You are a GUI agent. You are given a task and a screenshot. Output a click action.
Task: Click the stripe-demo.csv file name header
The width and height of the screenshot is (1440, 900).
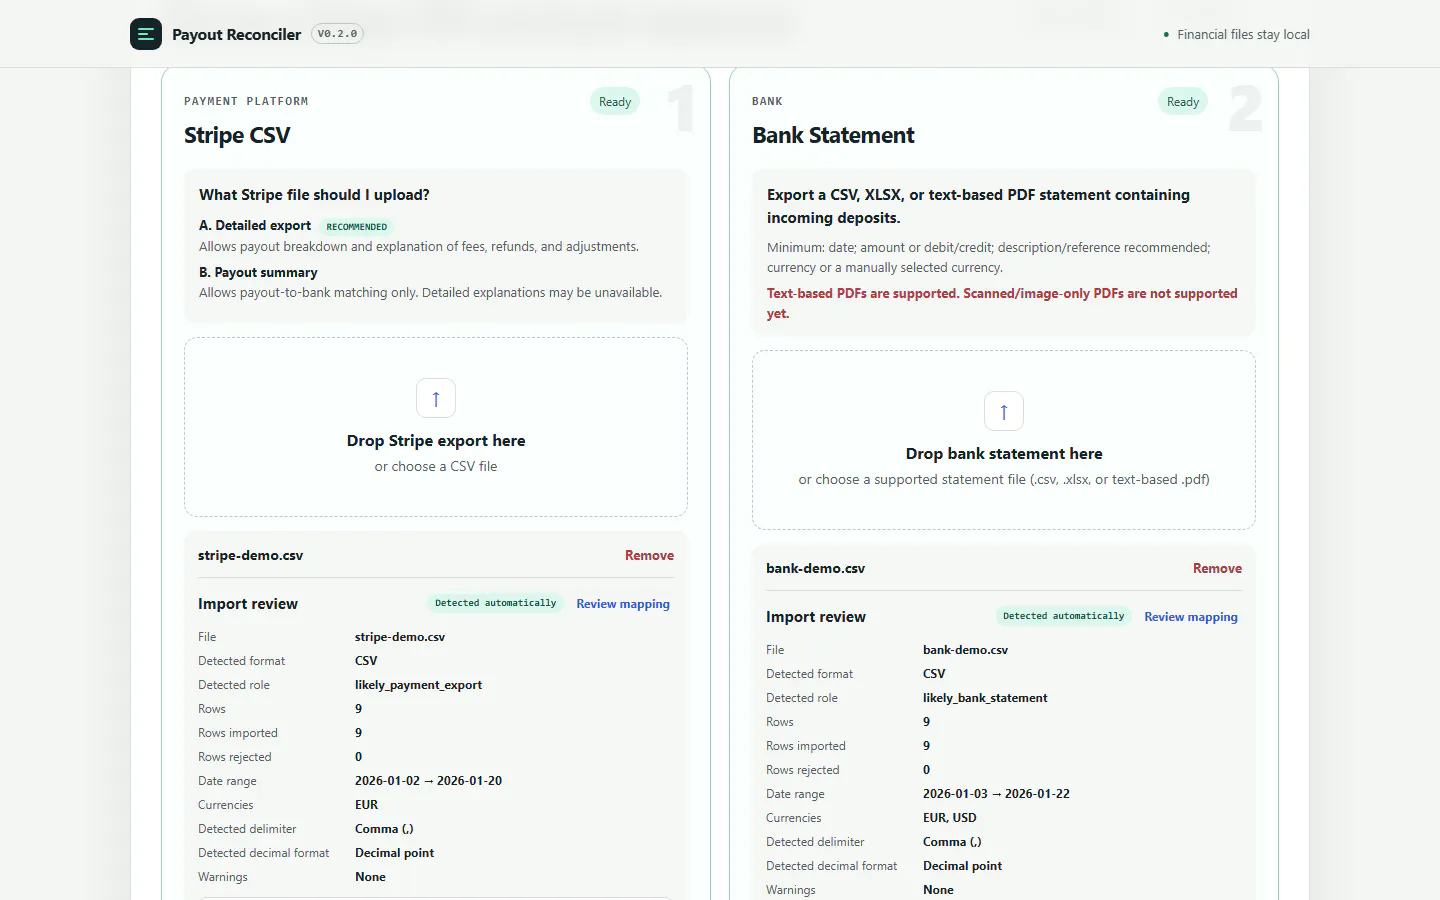click(x=250, y=555)
